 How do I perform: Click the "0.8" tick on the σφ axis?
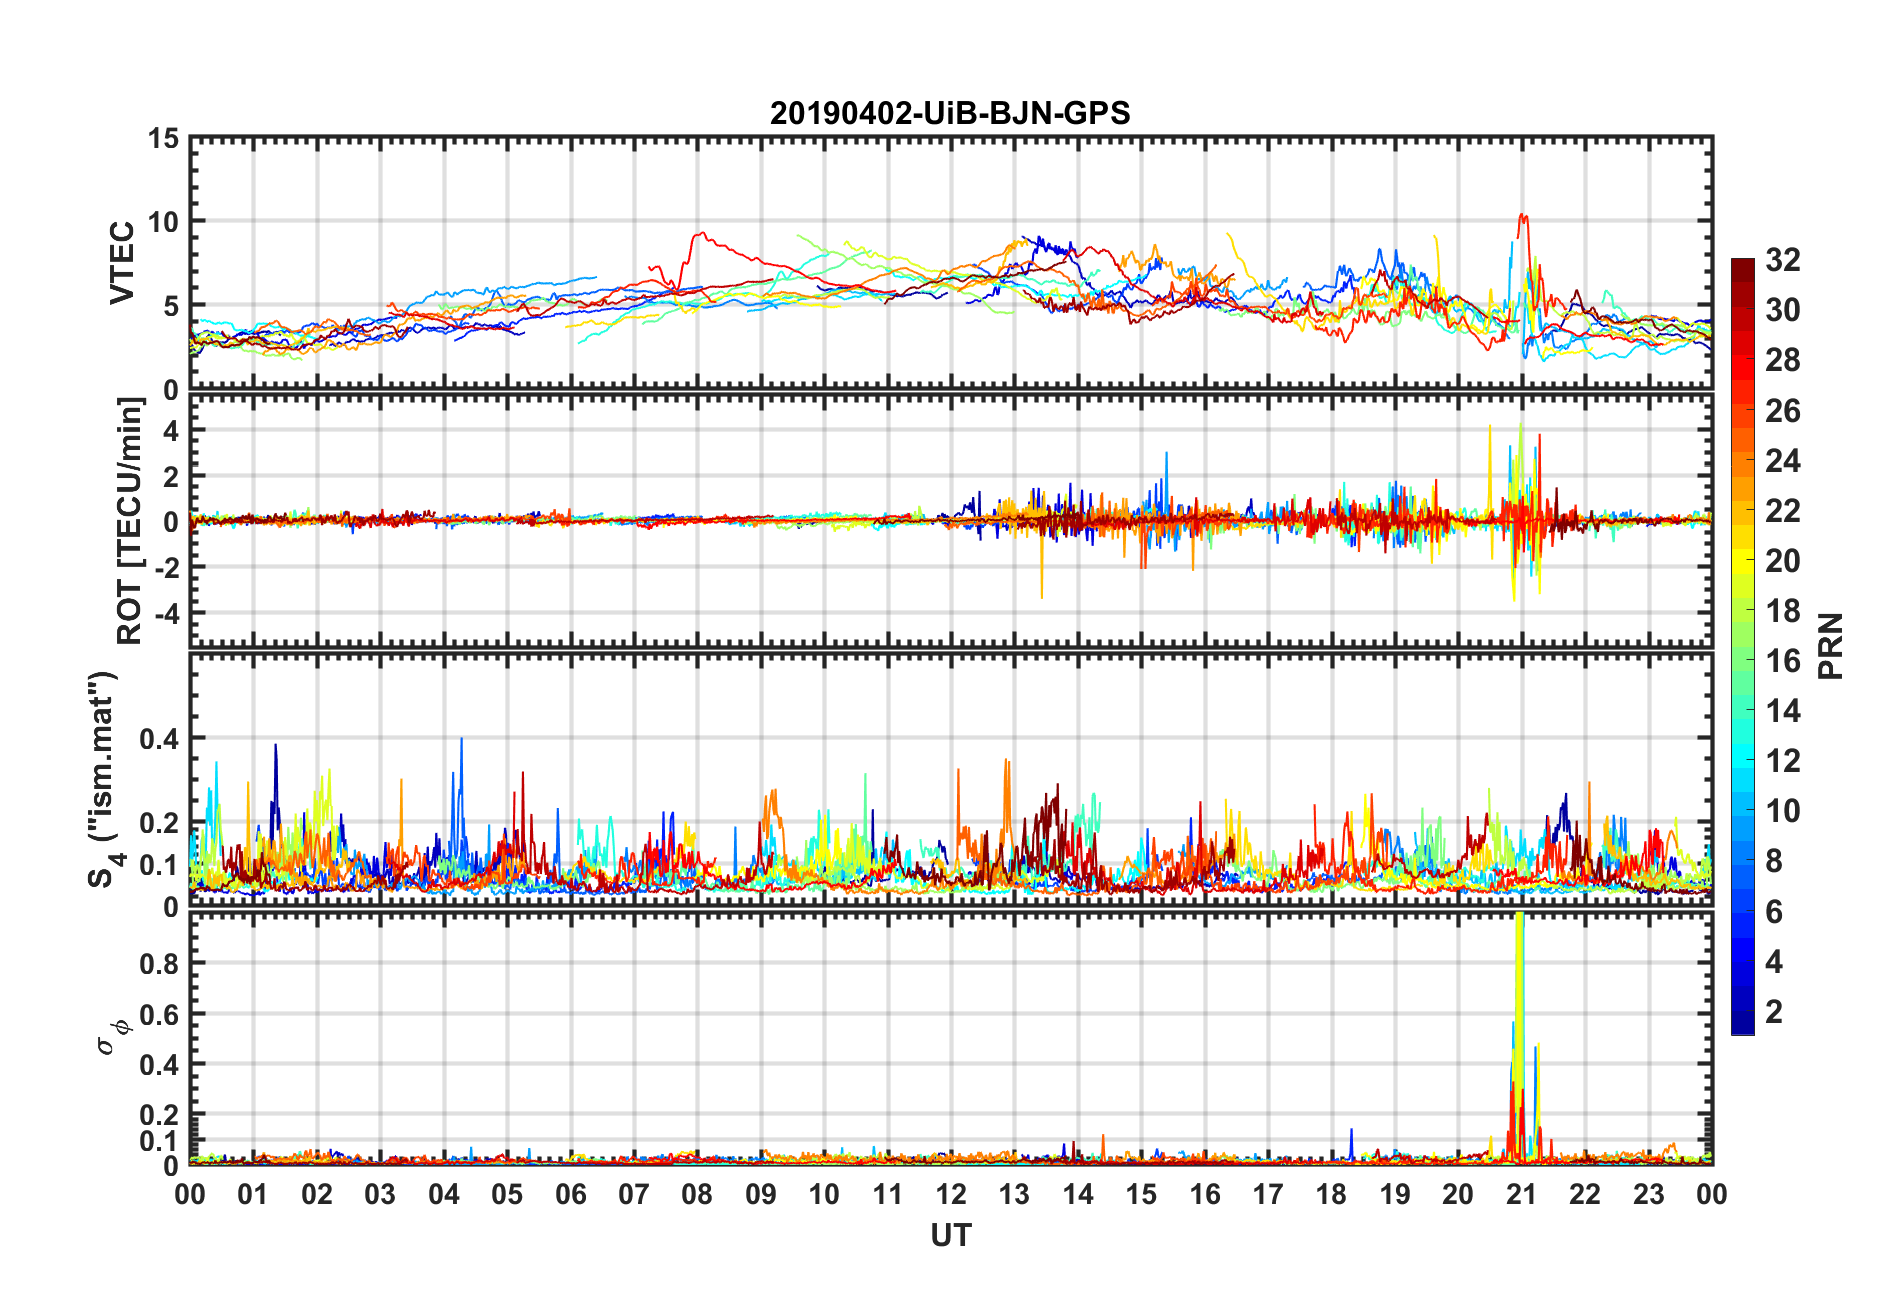(160, 964)
